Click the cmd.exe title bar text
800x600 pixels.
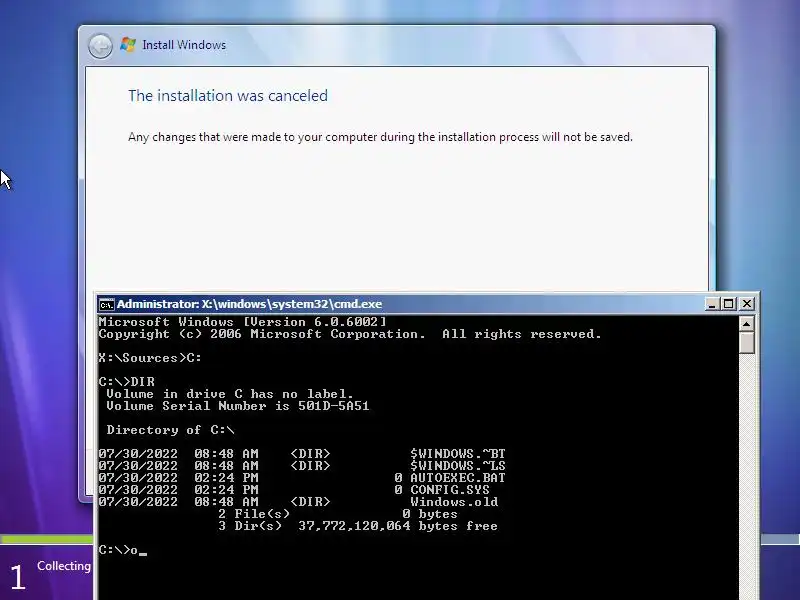click(249, 304)
